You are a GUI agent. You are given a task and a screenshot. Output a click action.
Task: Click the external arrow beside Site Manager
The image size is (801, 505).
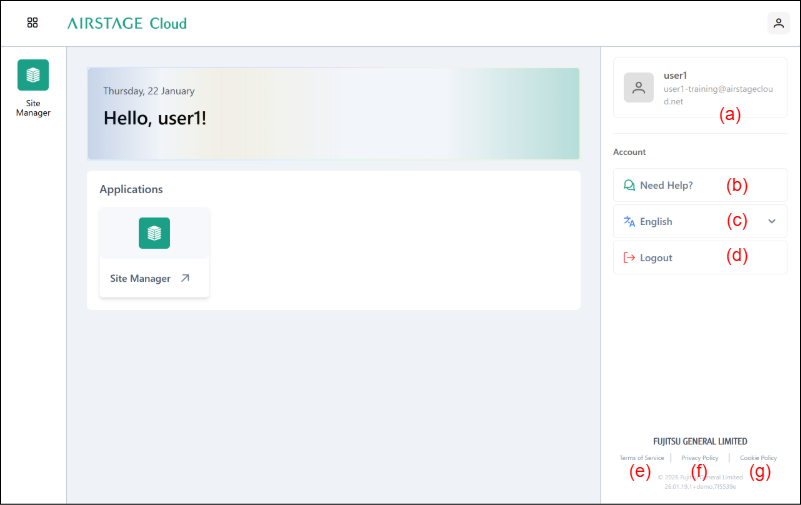185,279
